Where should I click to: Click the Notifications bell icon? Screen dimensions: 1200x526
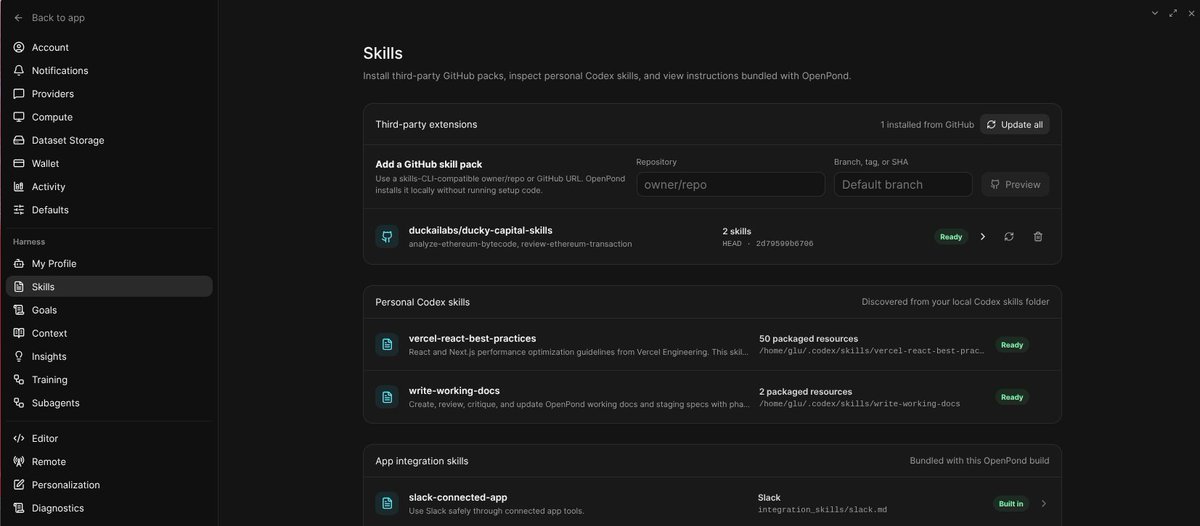(x=19, y=71)
